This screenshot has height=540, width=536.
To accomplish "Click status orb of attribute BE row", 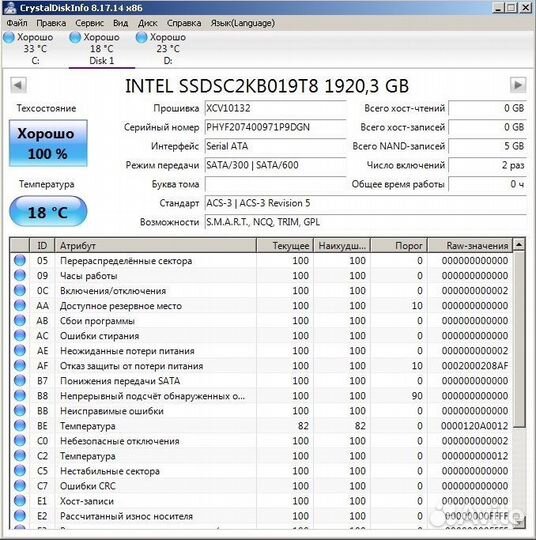I will point(20,426).
